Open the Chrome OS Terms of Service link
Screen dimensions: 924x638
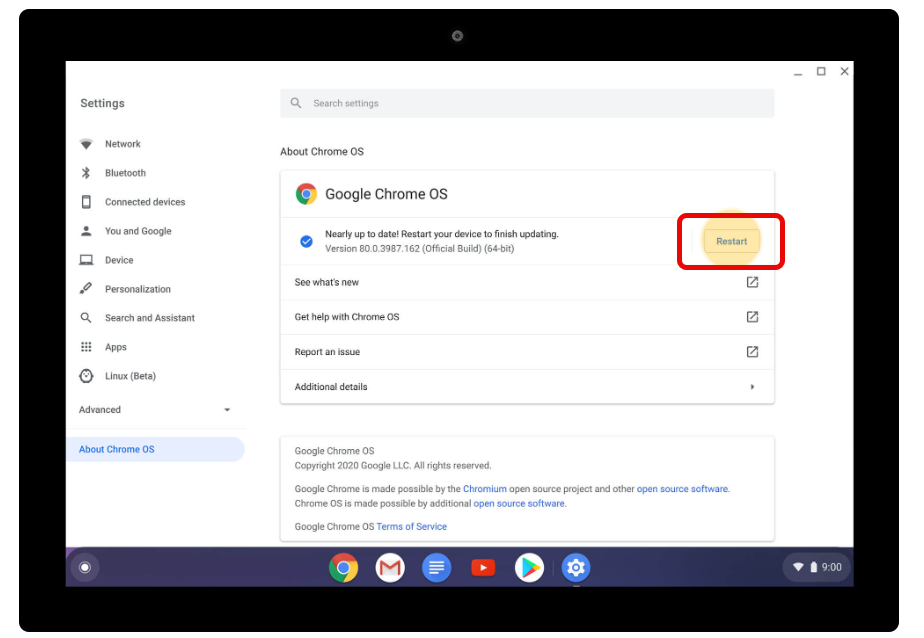point(411,526)
